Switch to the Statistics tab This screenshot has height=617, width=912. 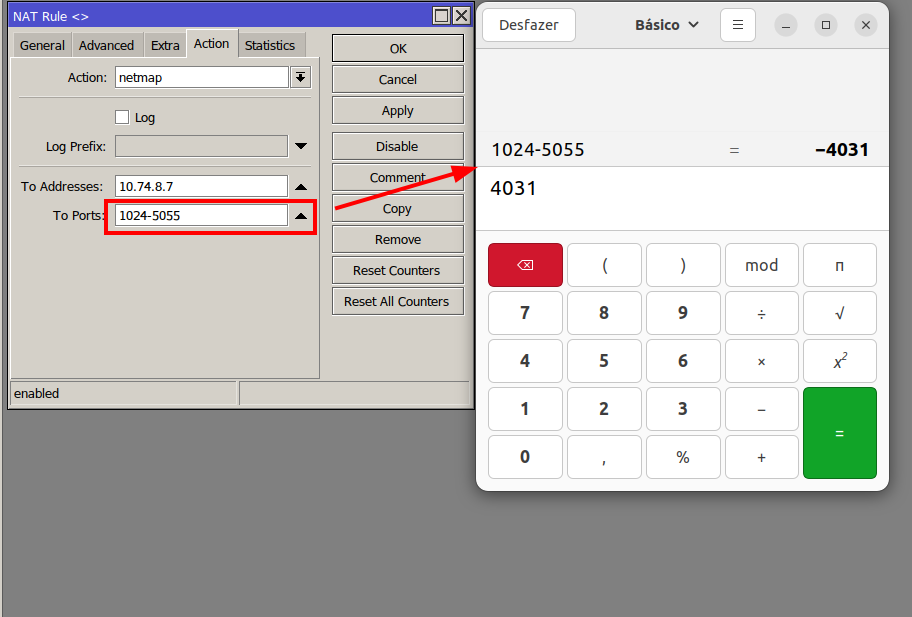[x=270, y=45]
